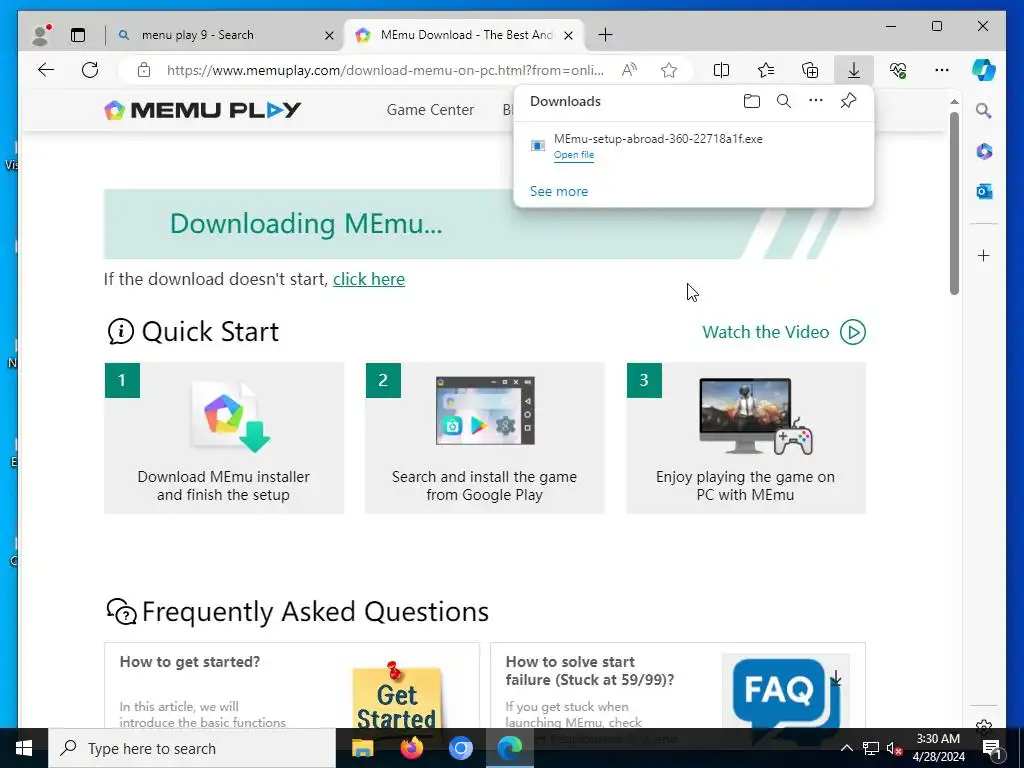Viewport: 1024px width, 768px height.
Task: Click the 'click here' download link
Action: pyautogui.click(x=369, y=279)
